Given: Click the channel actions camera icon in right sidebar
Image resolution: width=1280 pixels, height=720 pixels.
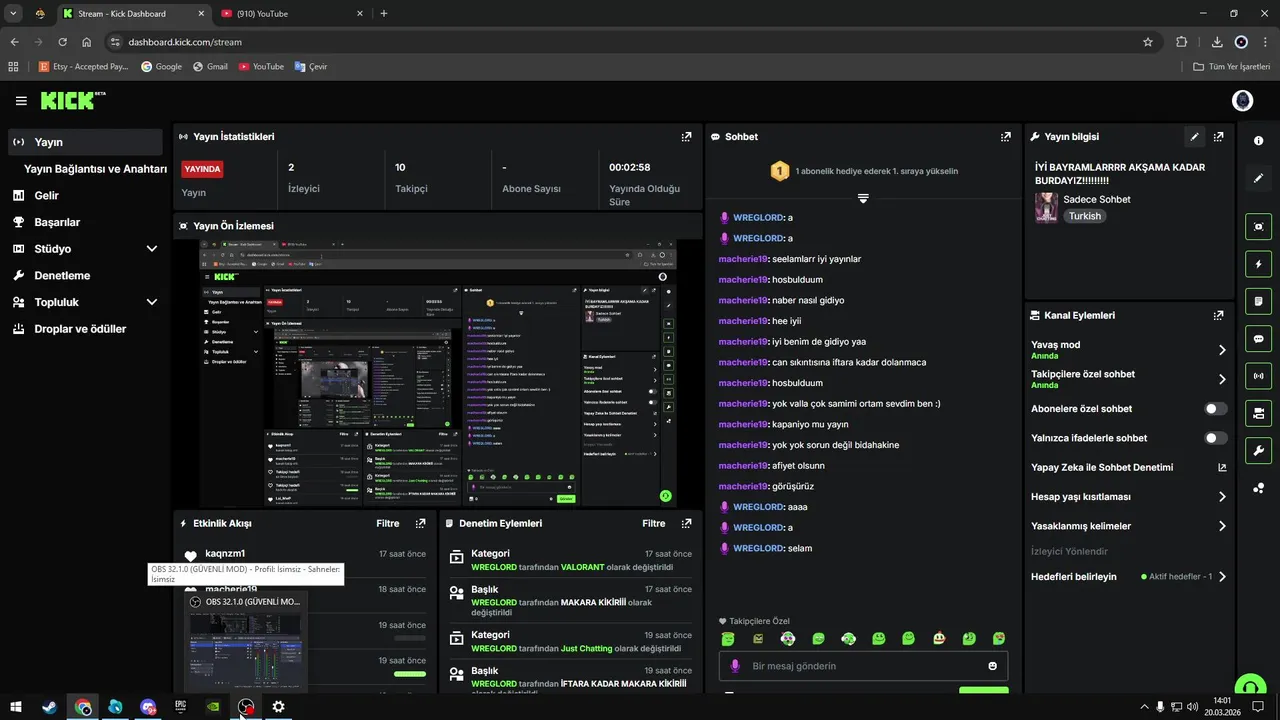Looking at the screenshot, I should tap(1259, 413).
